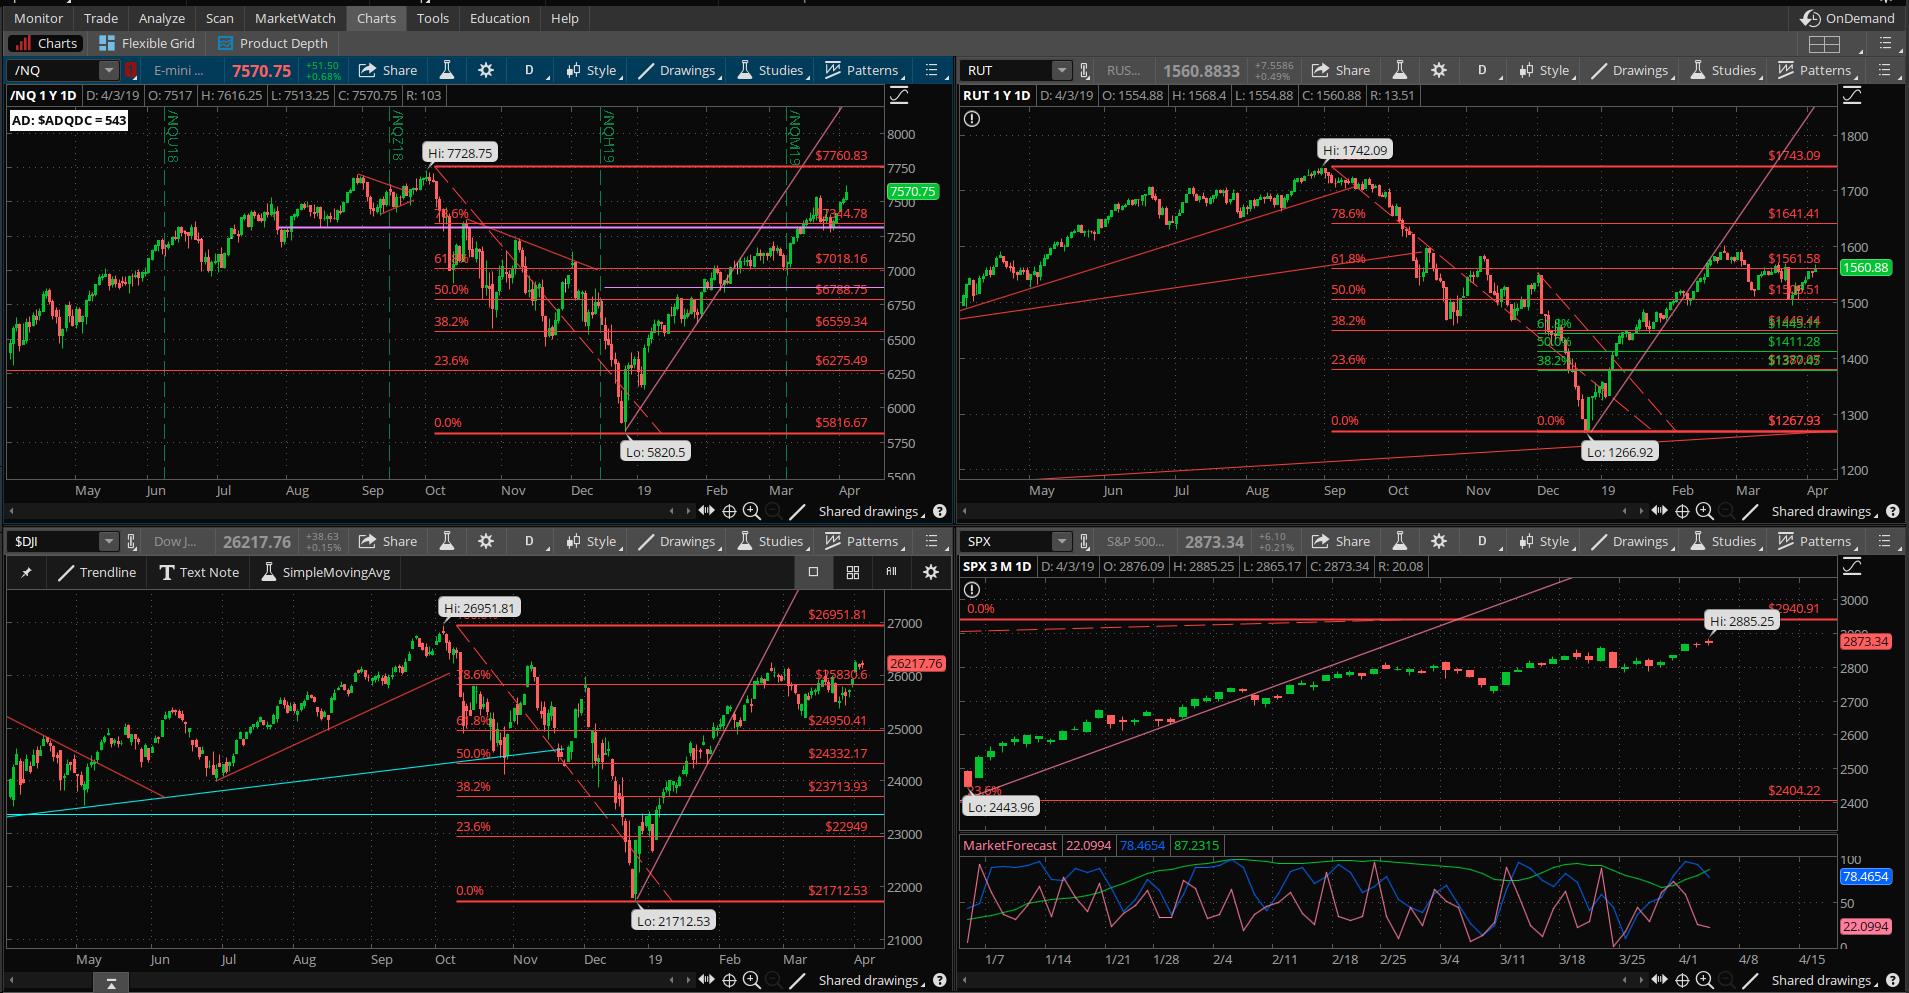Select the drawing line tool below RUT chart

click(x=1750, y=511)
